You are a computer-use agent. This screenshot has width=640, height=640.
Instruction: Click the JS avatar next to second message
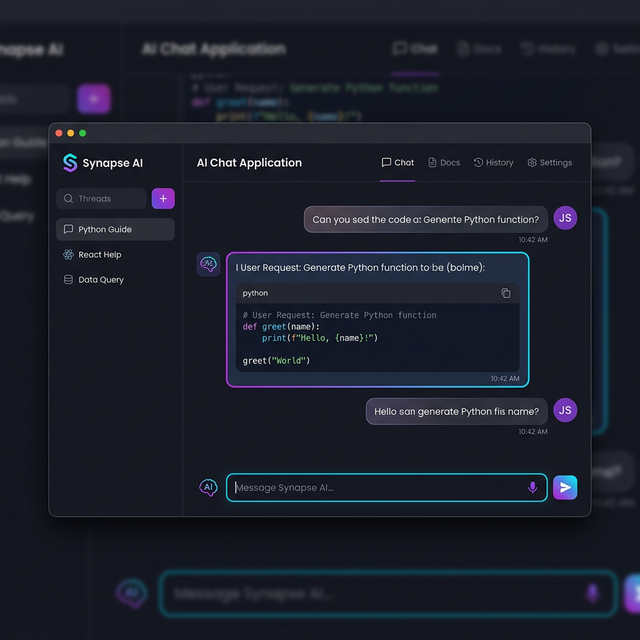tap(565, 410)
